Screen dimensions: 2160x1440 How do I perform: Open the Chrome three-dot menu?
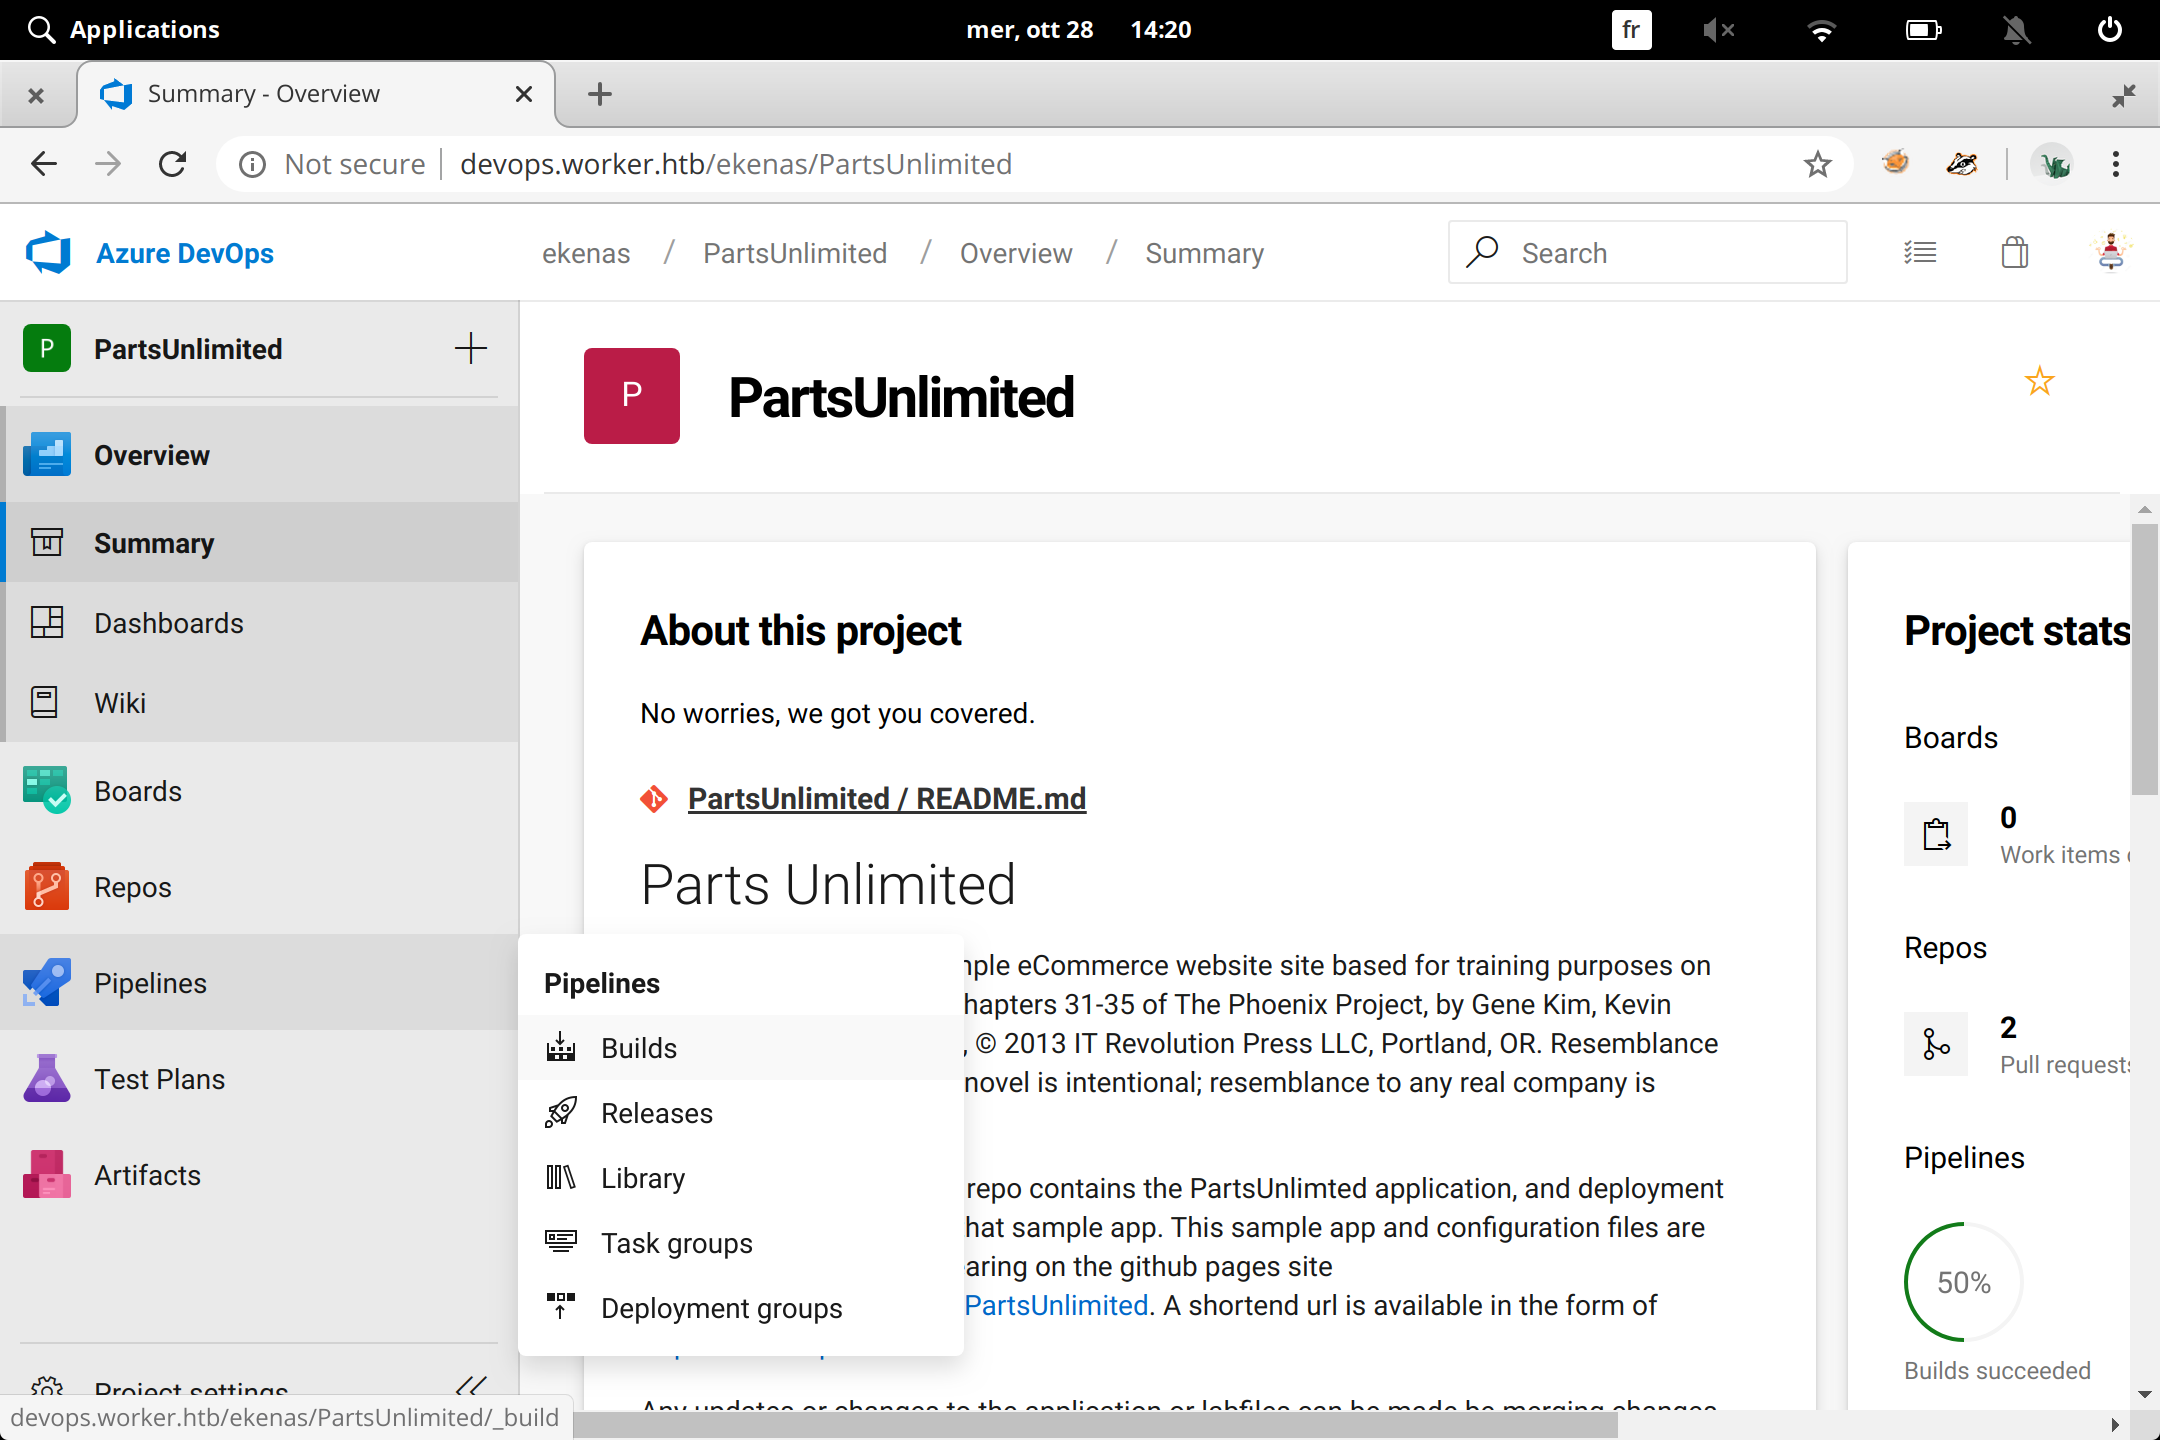point(2115,164)
